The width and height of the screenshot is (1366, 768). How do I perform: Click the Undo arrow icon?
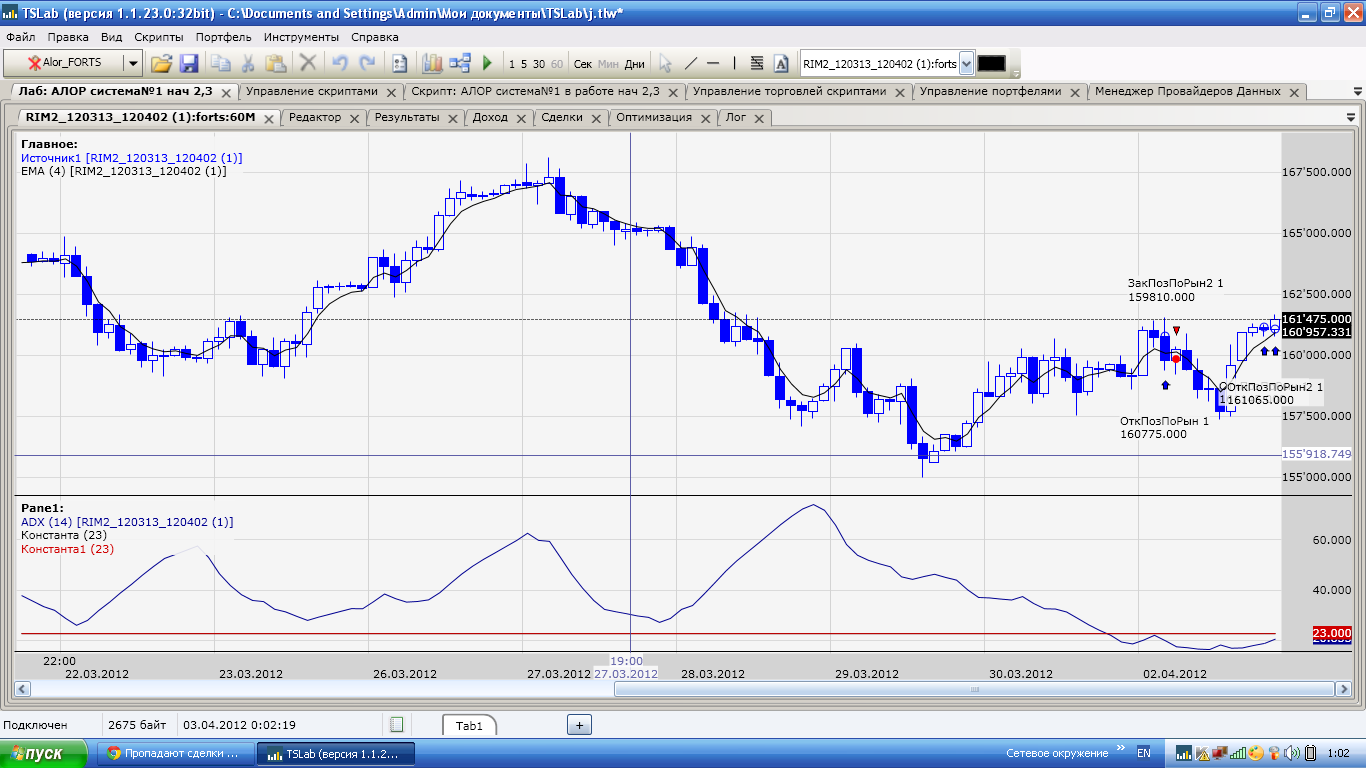point(340,63)
